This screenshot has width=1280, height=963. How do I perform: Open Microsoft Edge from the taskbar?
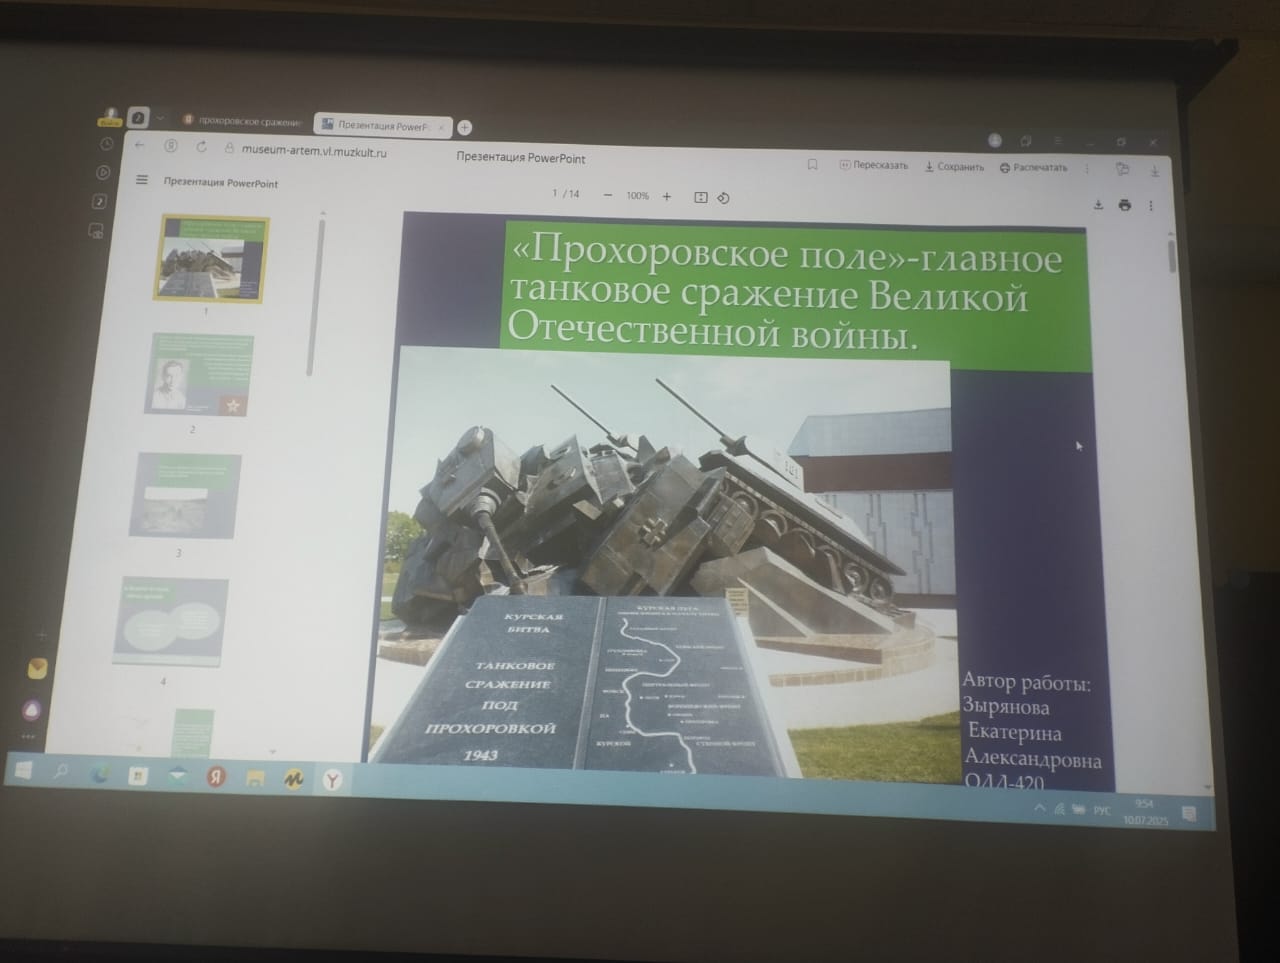click(101, 773)
